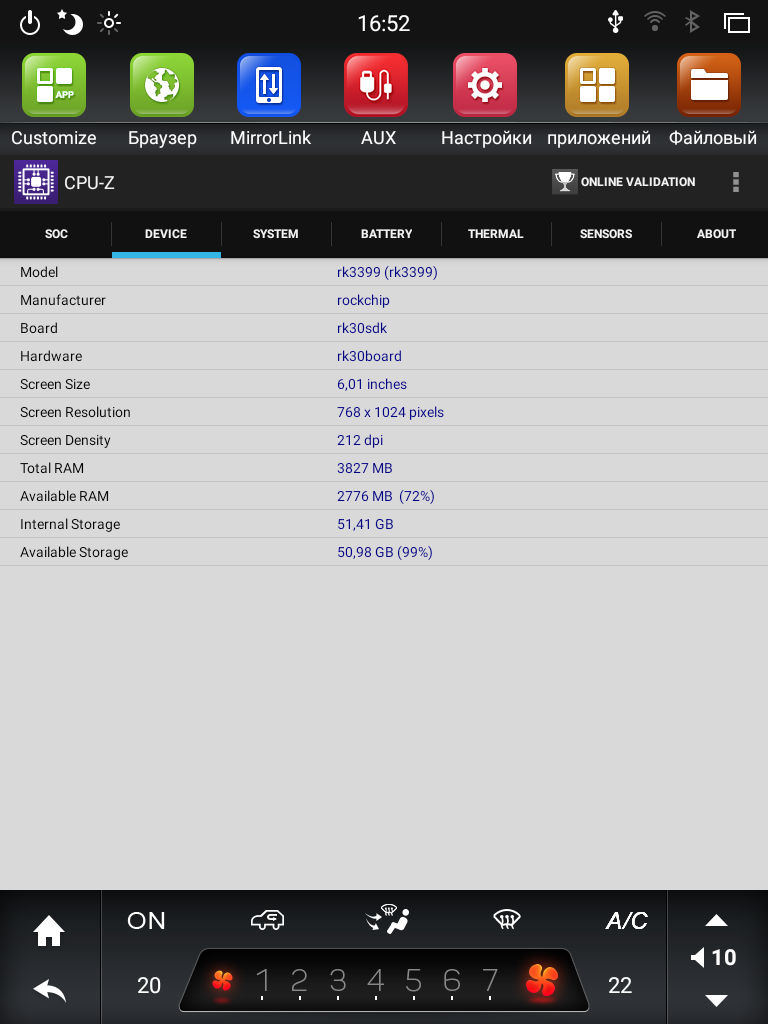Open the MirrorLink app
Viewport: 768px width, 1024px height.
pos(269,85)
